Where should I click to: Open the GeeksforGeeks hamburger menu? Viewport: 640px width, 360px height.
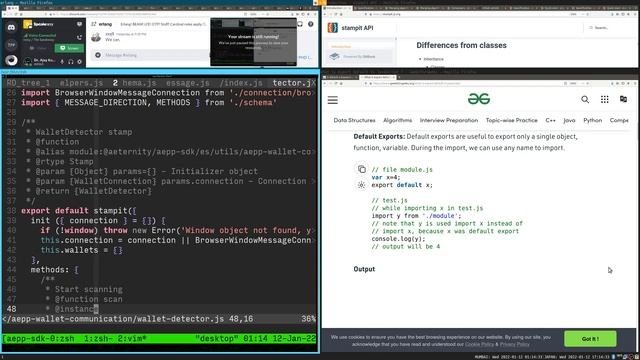coord(333,100)
